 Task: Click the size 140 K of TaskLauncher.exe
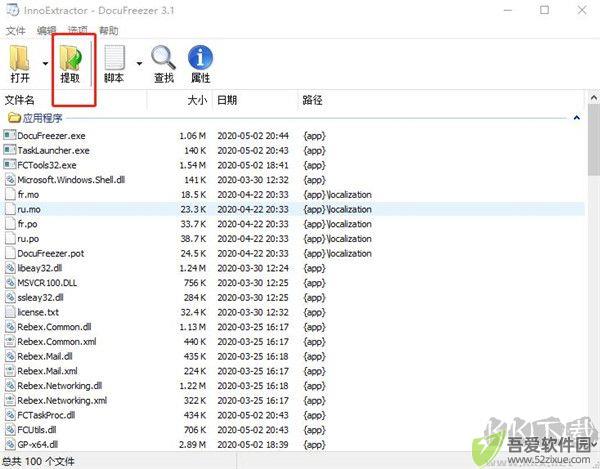195,150
